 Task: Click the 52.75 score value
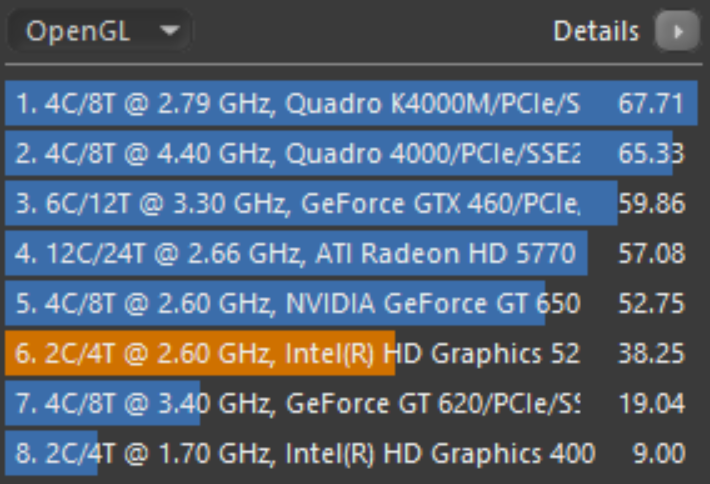tap(651, 303)
